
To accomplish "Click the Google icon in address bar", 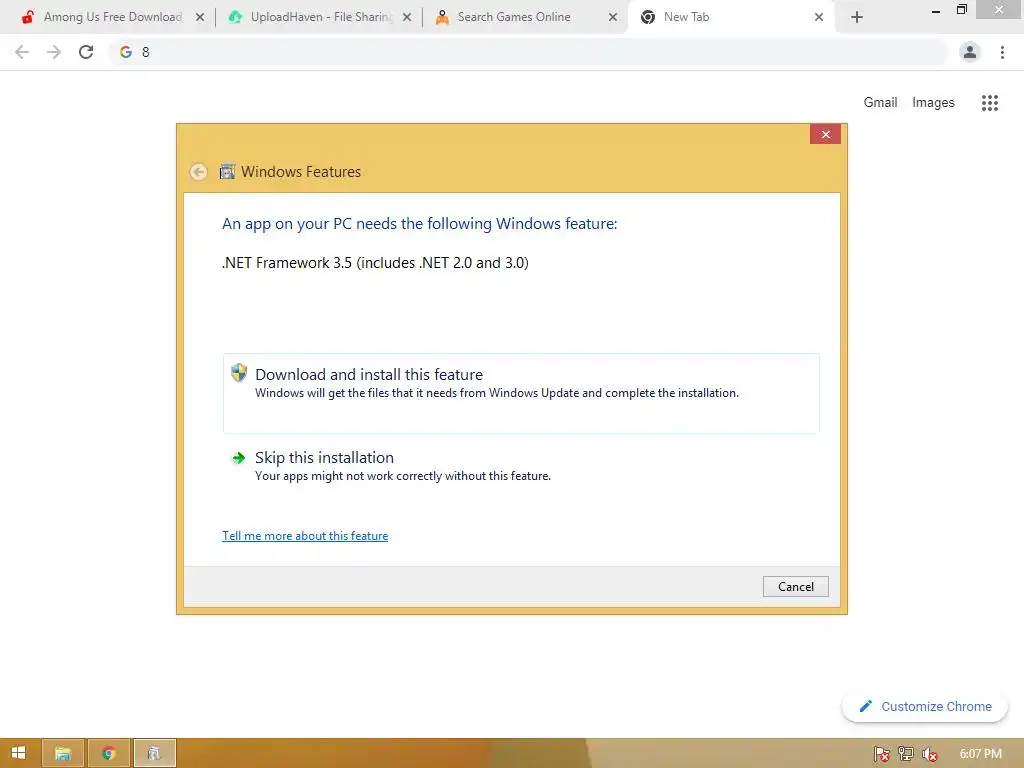I will 126,52.
